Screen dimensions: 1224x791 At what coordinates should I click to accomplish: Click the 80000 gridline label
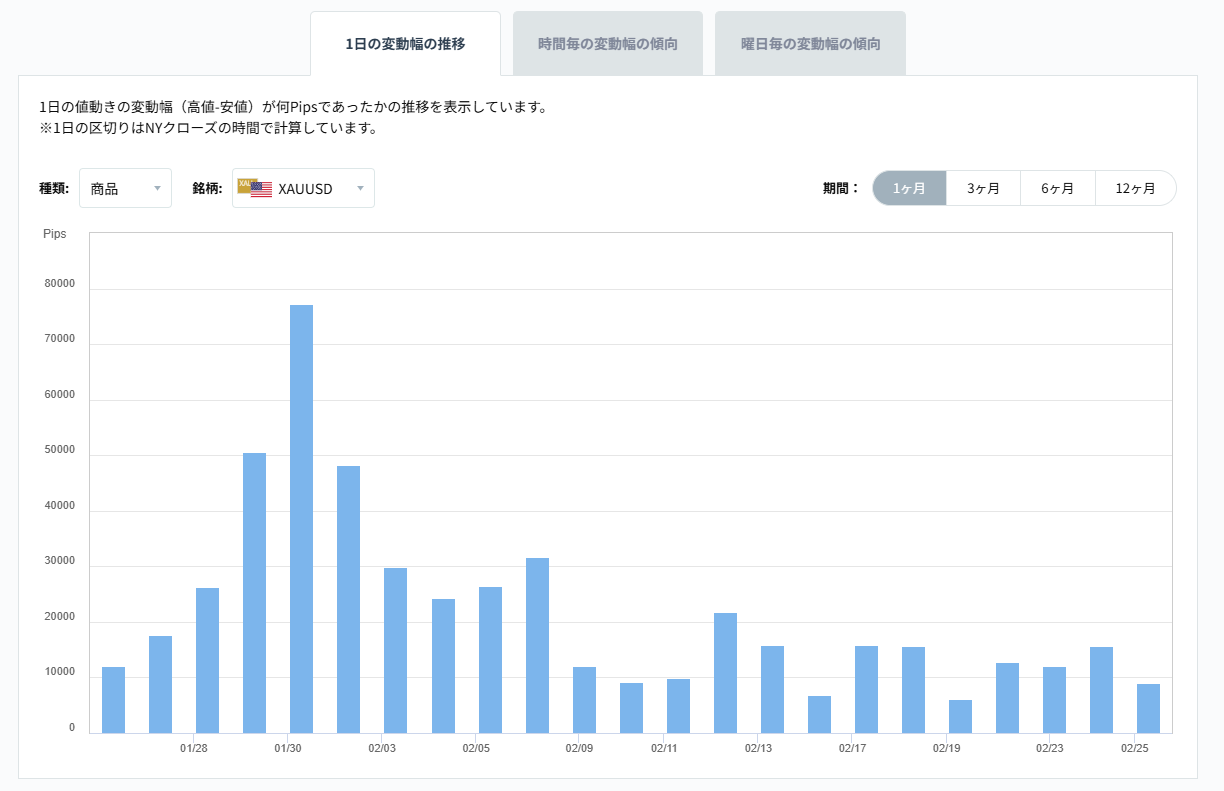59,283
